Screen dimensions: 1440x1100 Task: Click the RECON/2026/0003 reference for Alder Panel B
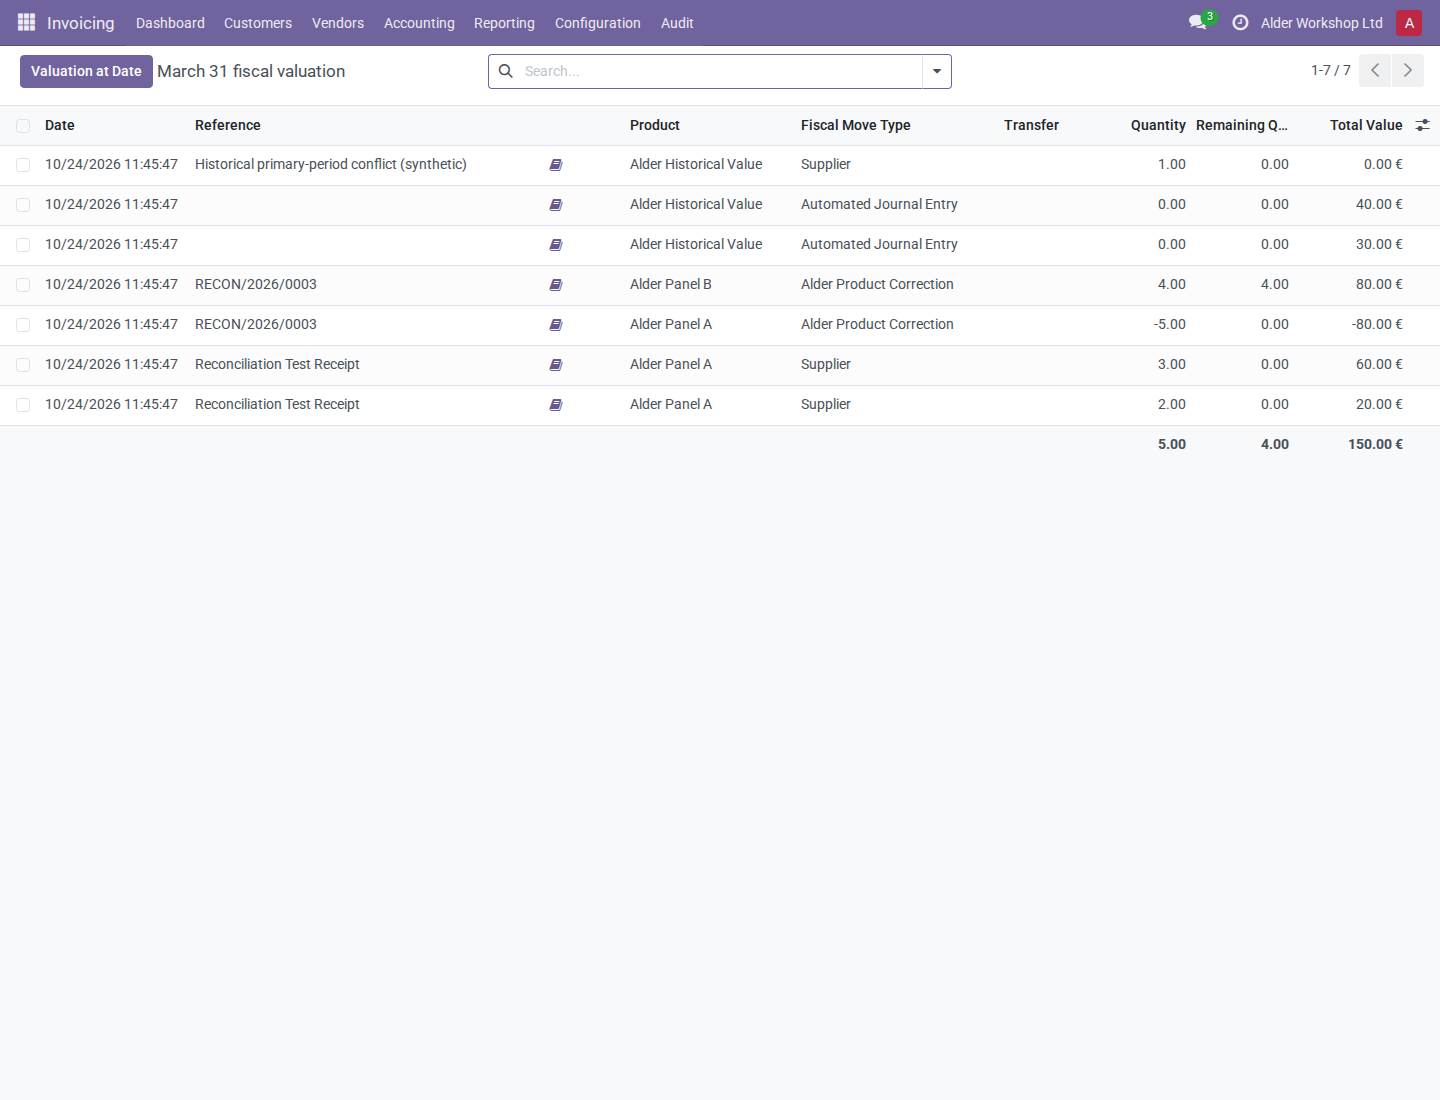click(x=256, y=284)
